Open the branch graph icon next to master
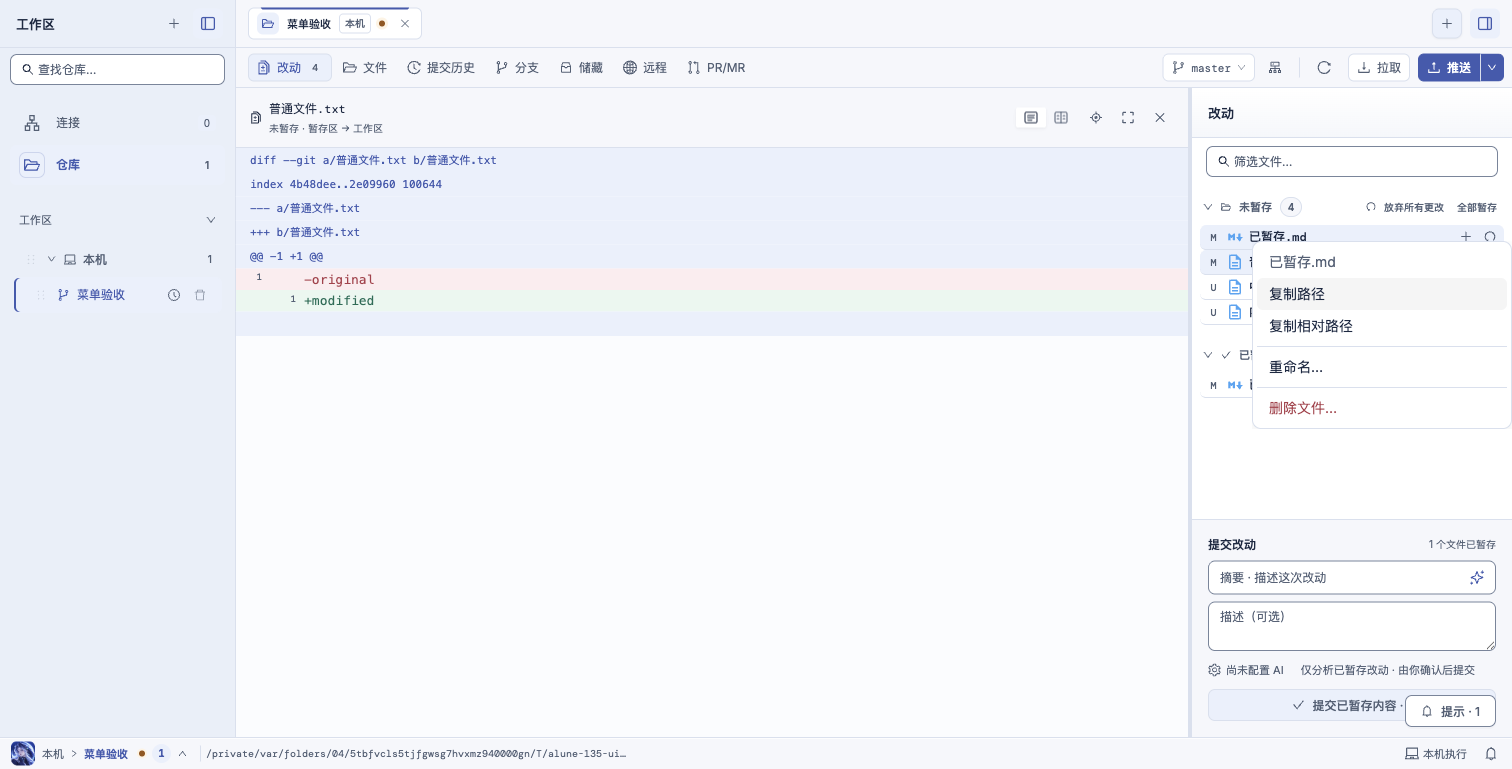 pyautogui.click(x=1275, y=68)
